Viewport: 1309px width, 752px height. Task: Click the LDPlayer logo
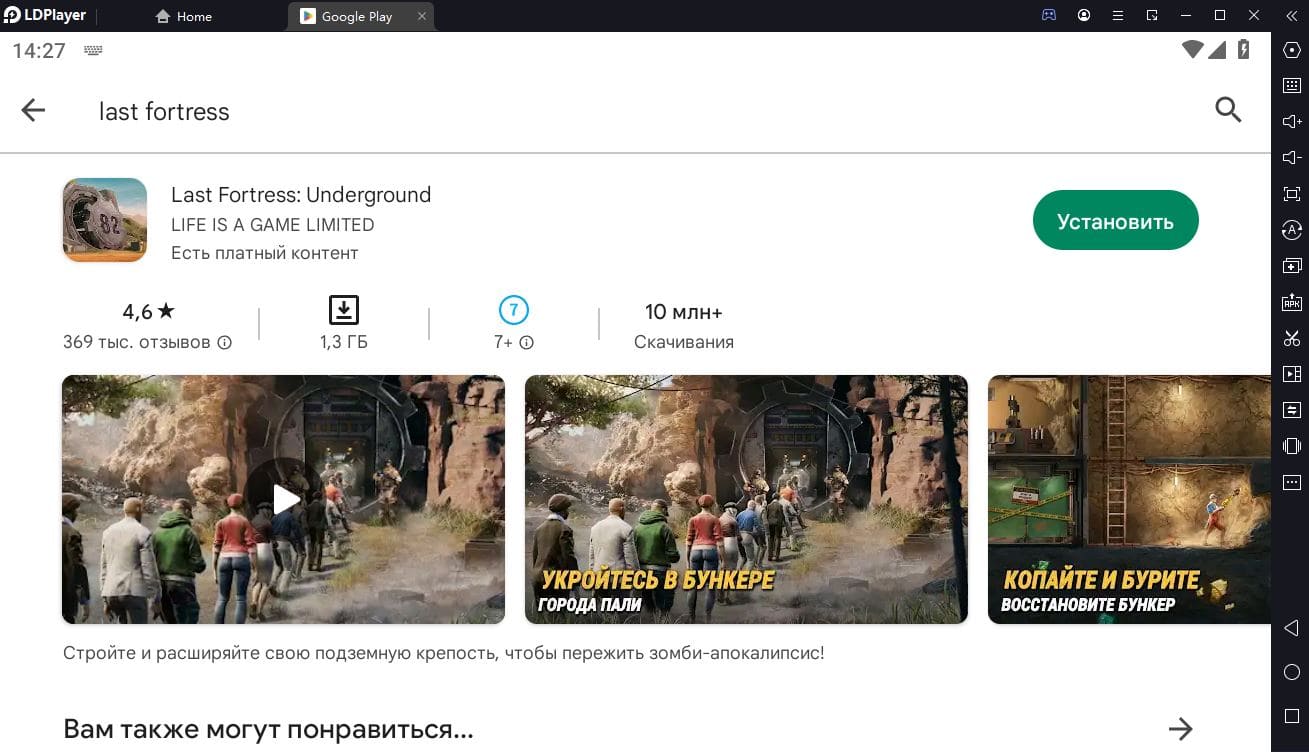[46, 15]
